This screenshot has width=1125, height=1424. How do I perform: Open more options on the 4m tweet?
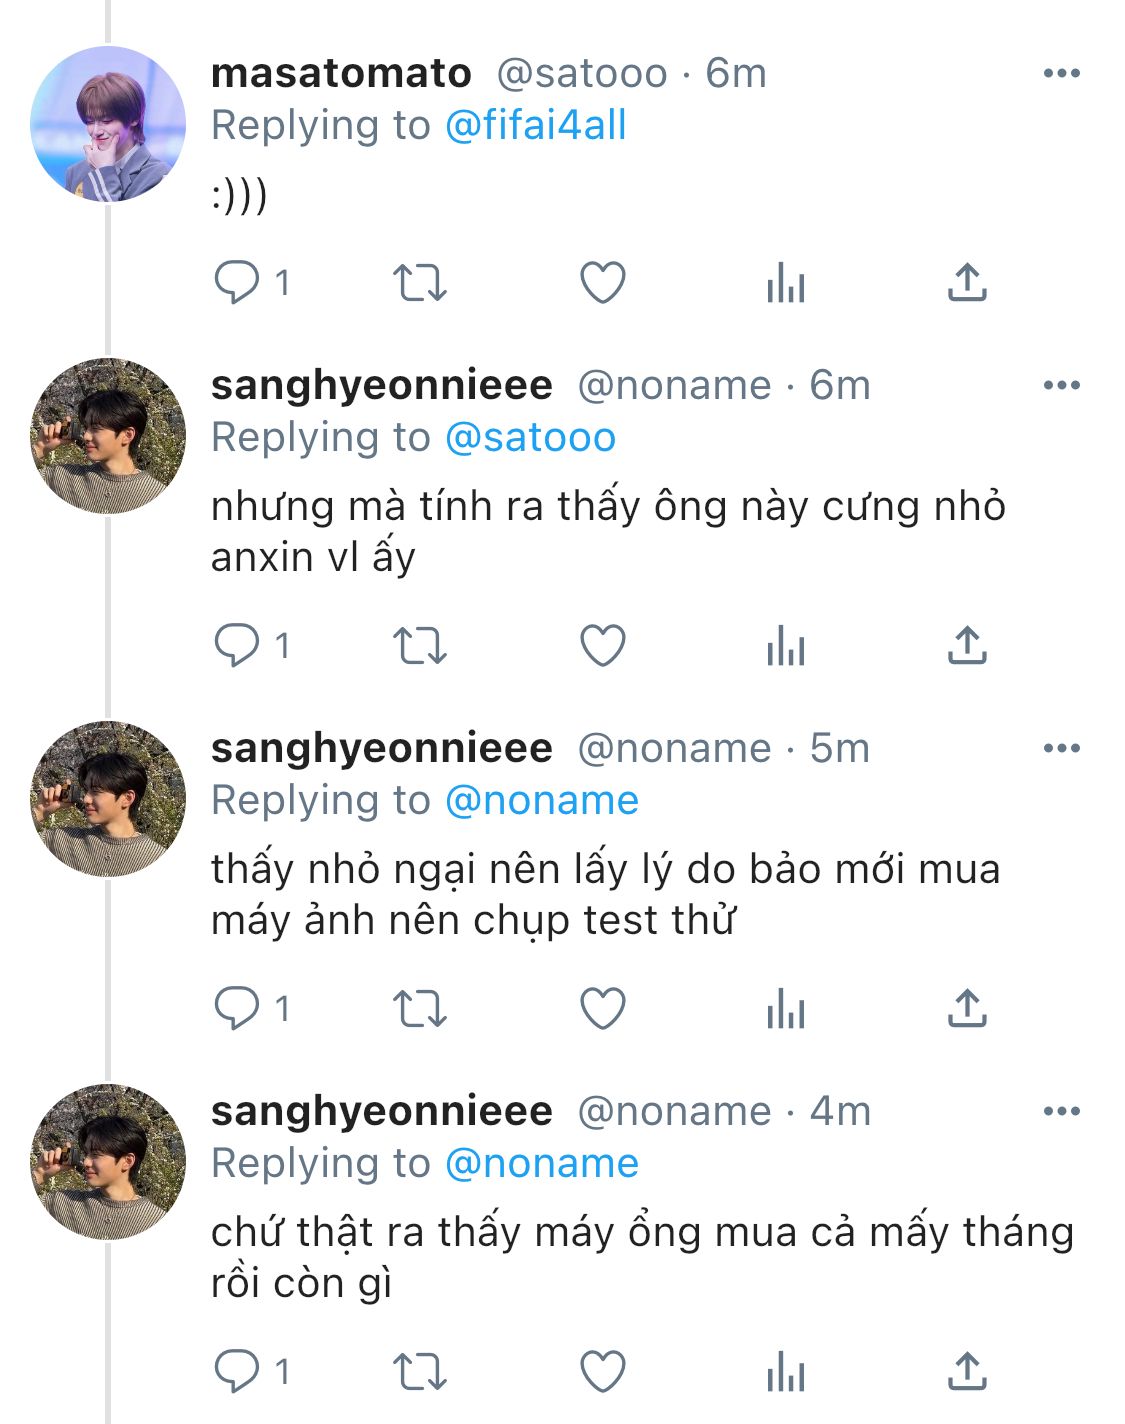click(1061, 1111)
